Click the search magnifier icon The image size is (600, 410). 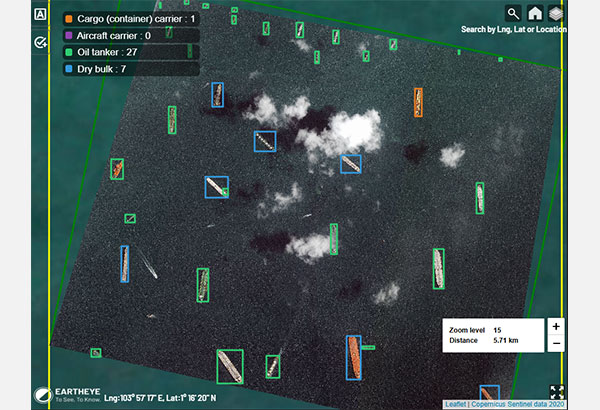pos(513,13)
